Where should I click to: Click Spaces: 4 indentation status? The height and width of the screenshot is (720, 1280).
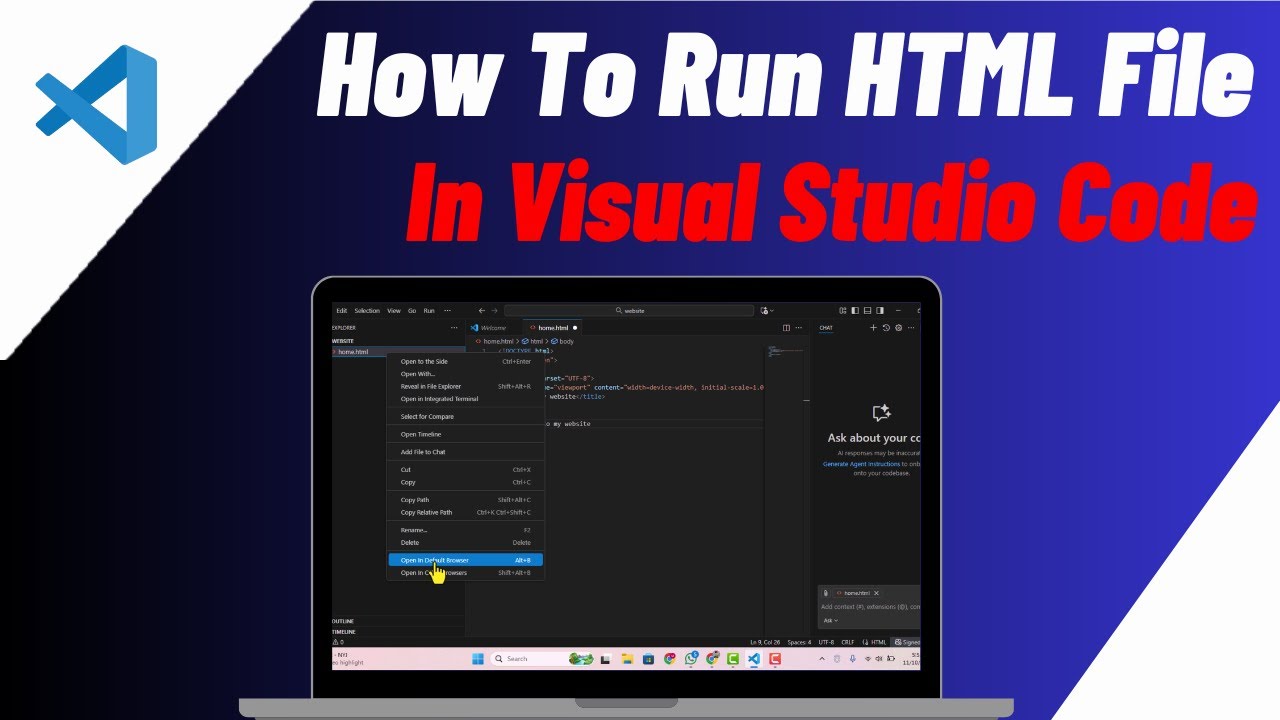pos(799,642)
